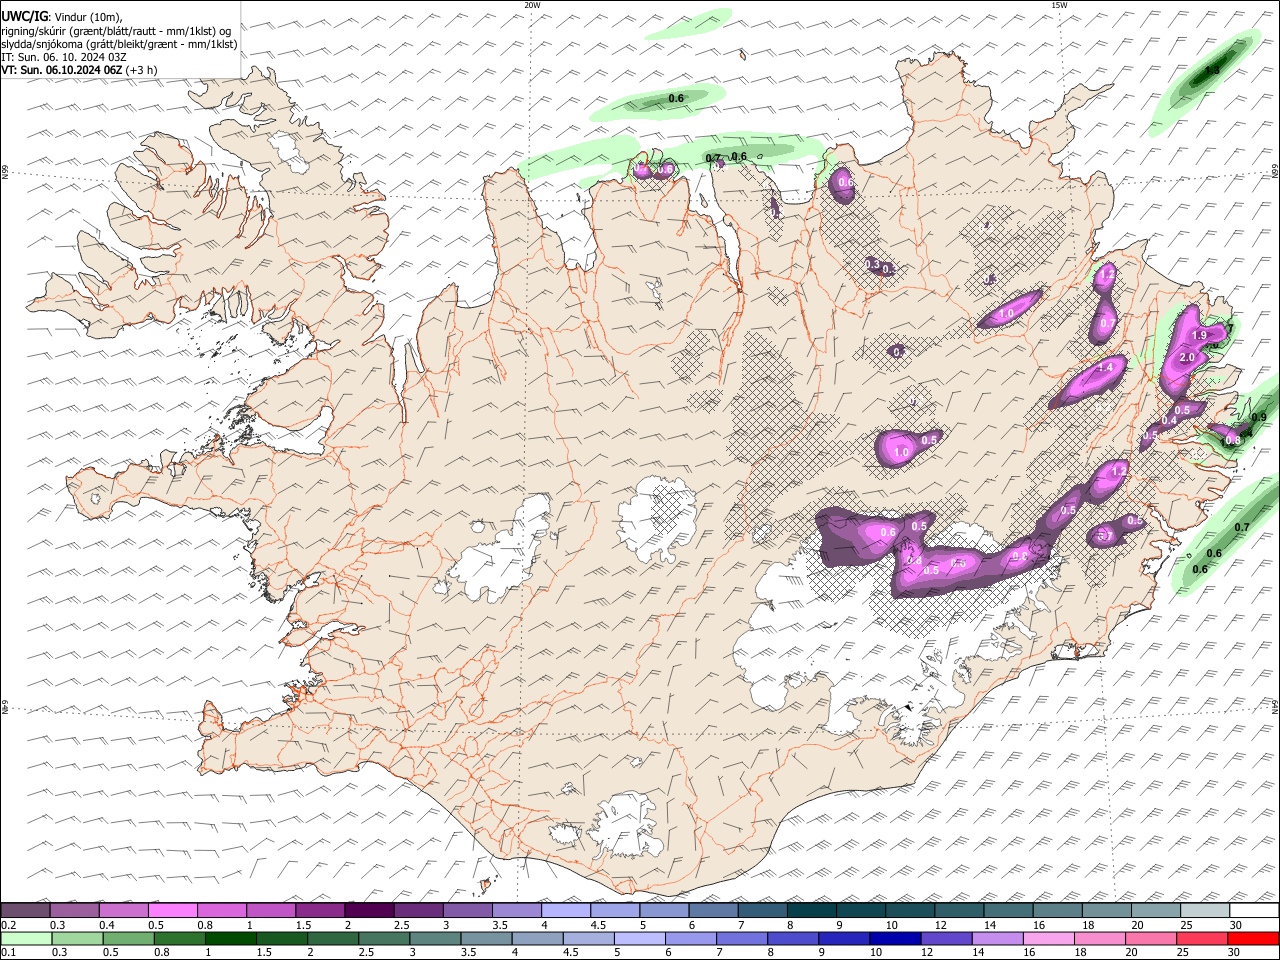Pick the dark navy swatch between 10 and 12
Image resolution: width=1280 pixels, height=960 pixels.
894,938
